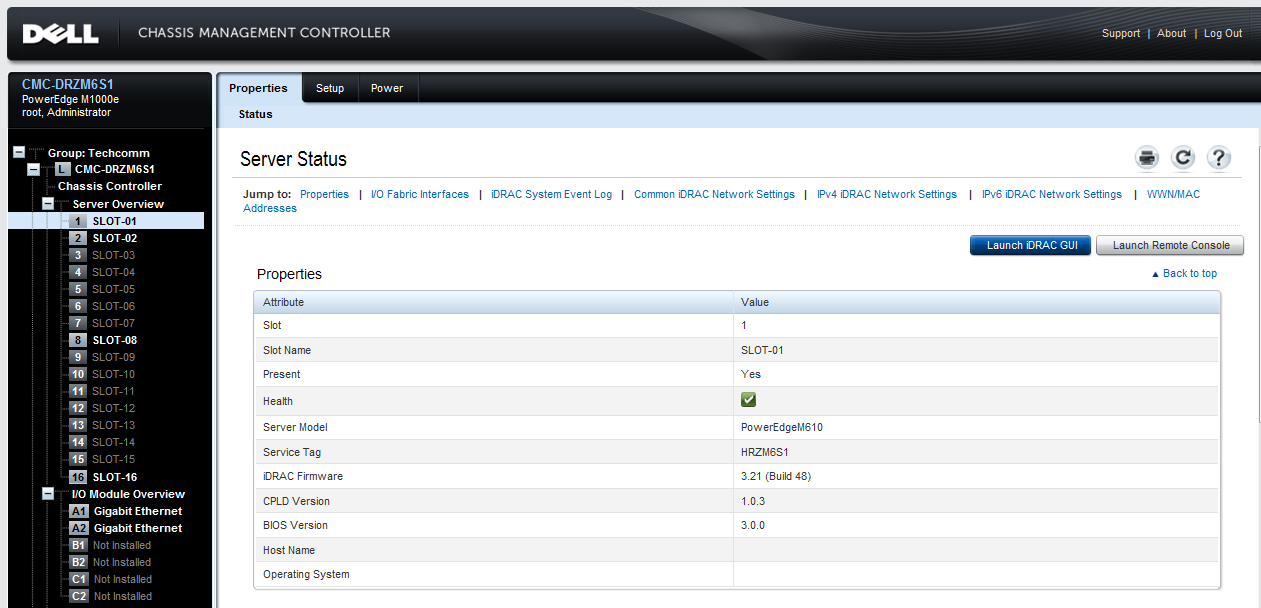Select SLOT-02 in the server tree

[x=115, y=238]
